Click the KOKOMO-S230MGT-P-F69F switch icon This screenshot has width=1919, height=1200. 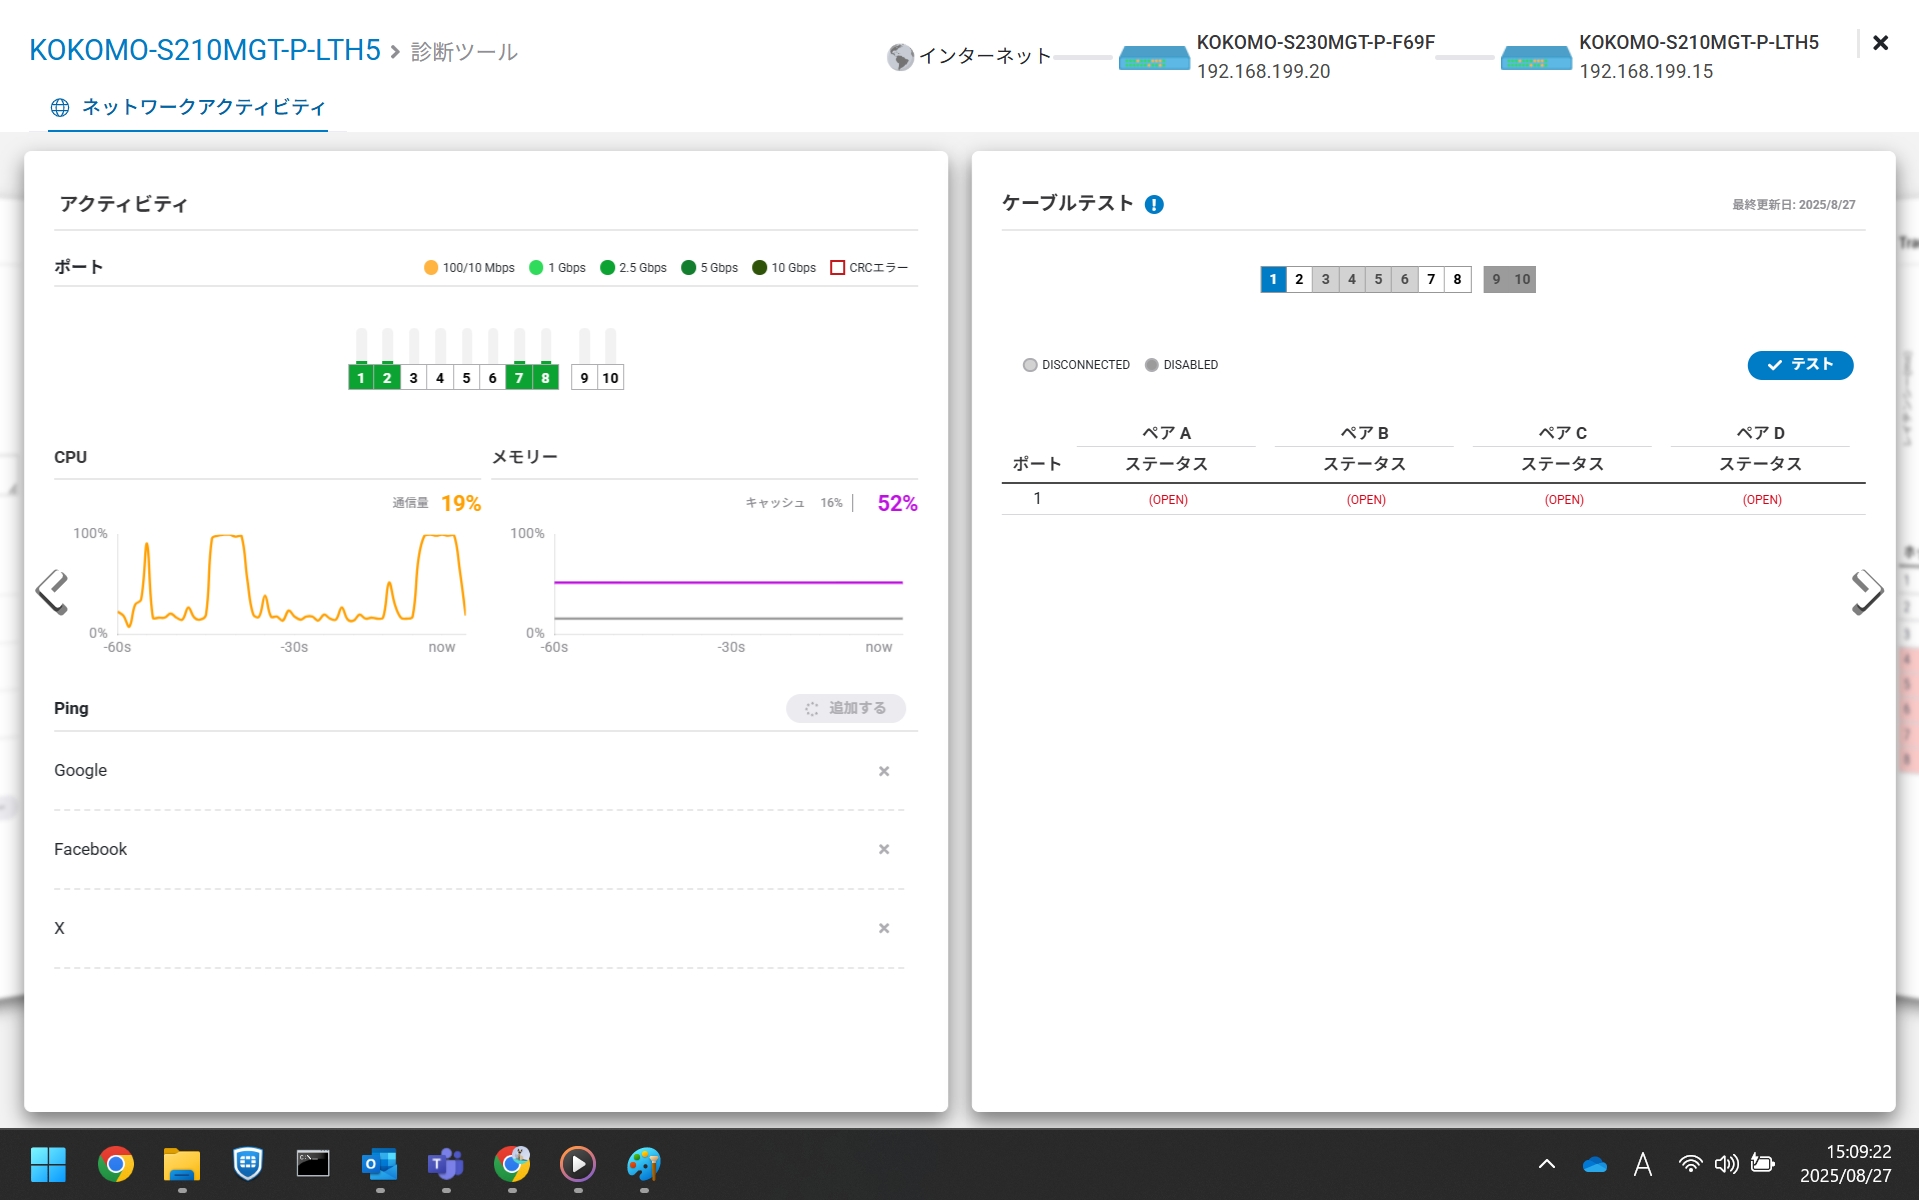(x=1153, y=58)
